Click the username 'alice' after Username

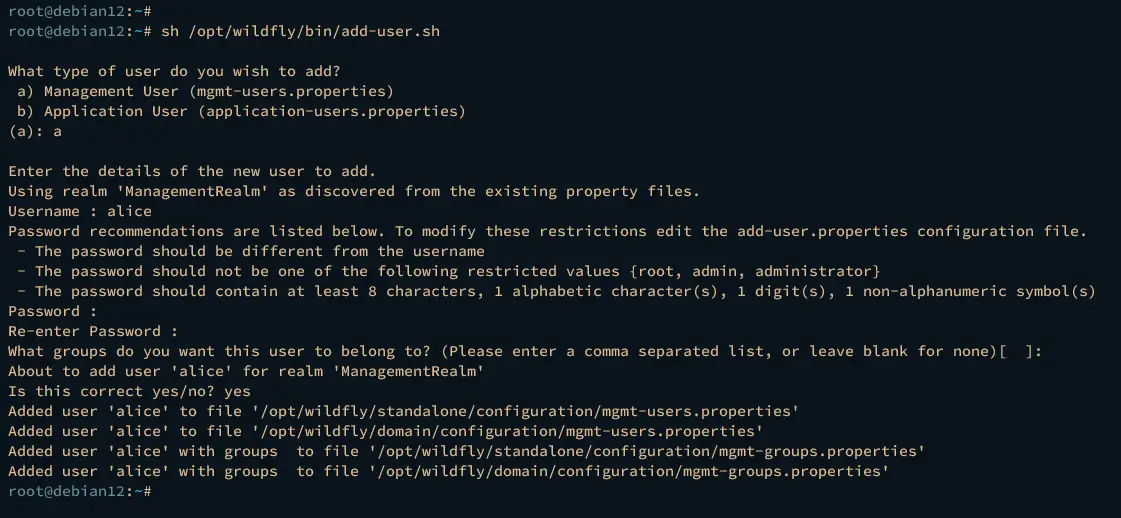pos(129,211)
